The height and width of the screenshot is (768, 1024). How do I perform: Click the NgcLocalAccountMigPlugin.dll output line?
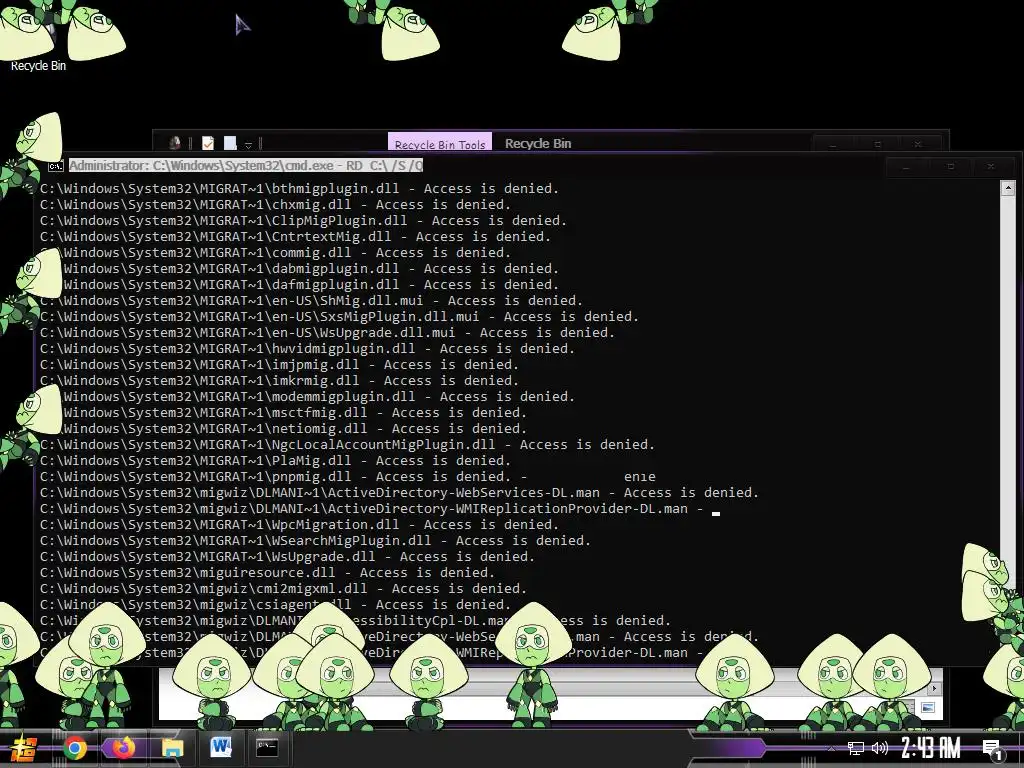(347, 445)
